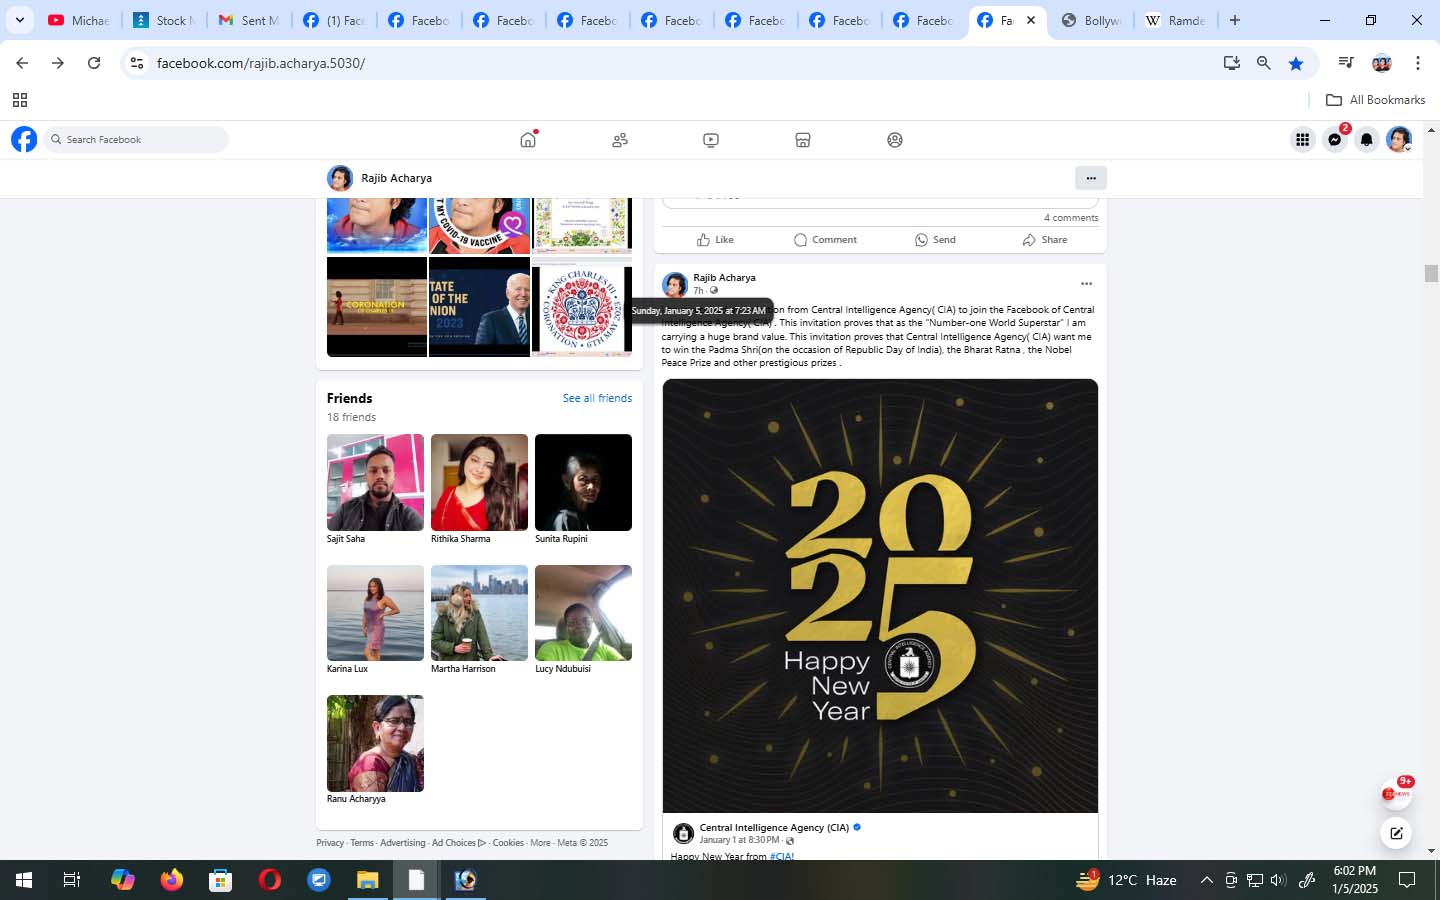
Task: Open the browser zoom magnifier icon
Action: coord(1264,63)
